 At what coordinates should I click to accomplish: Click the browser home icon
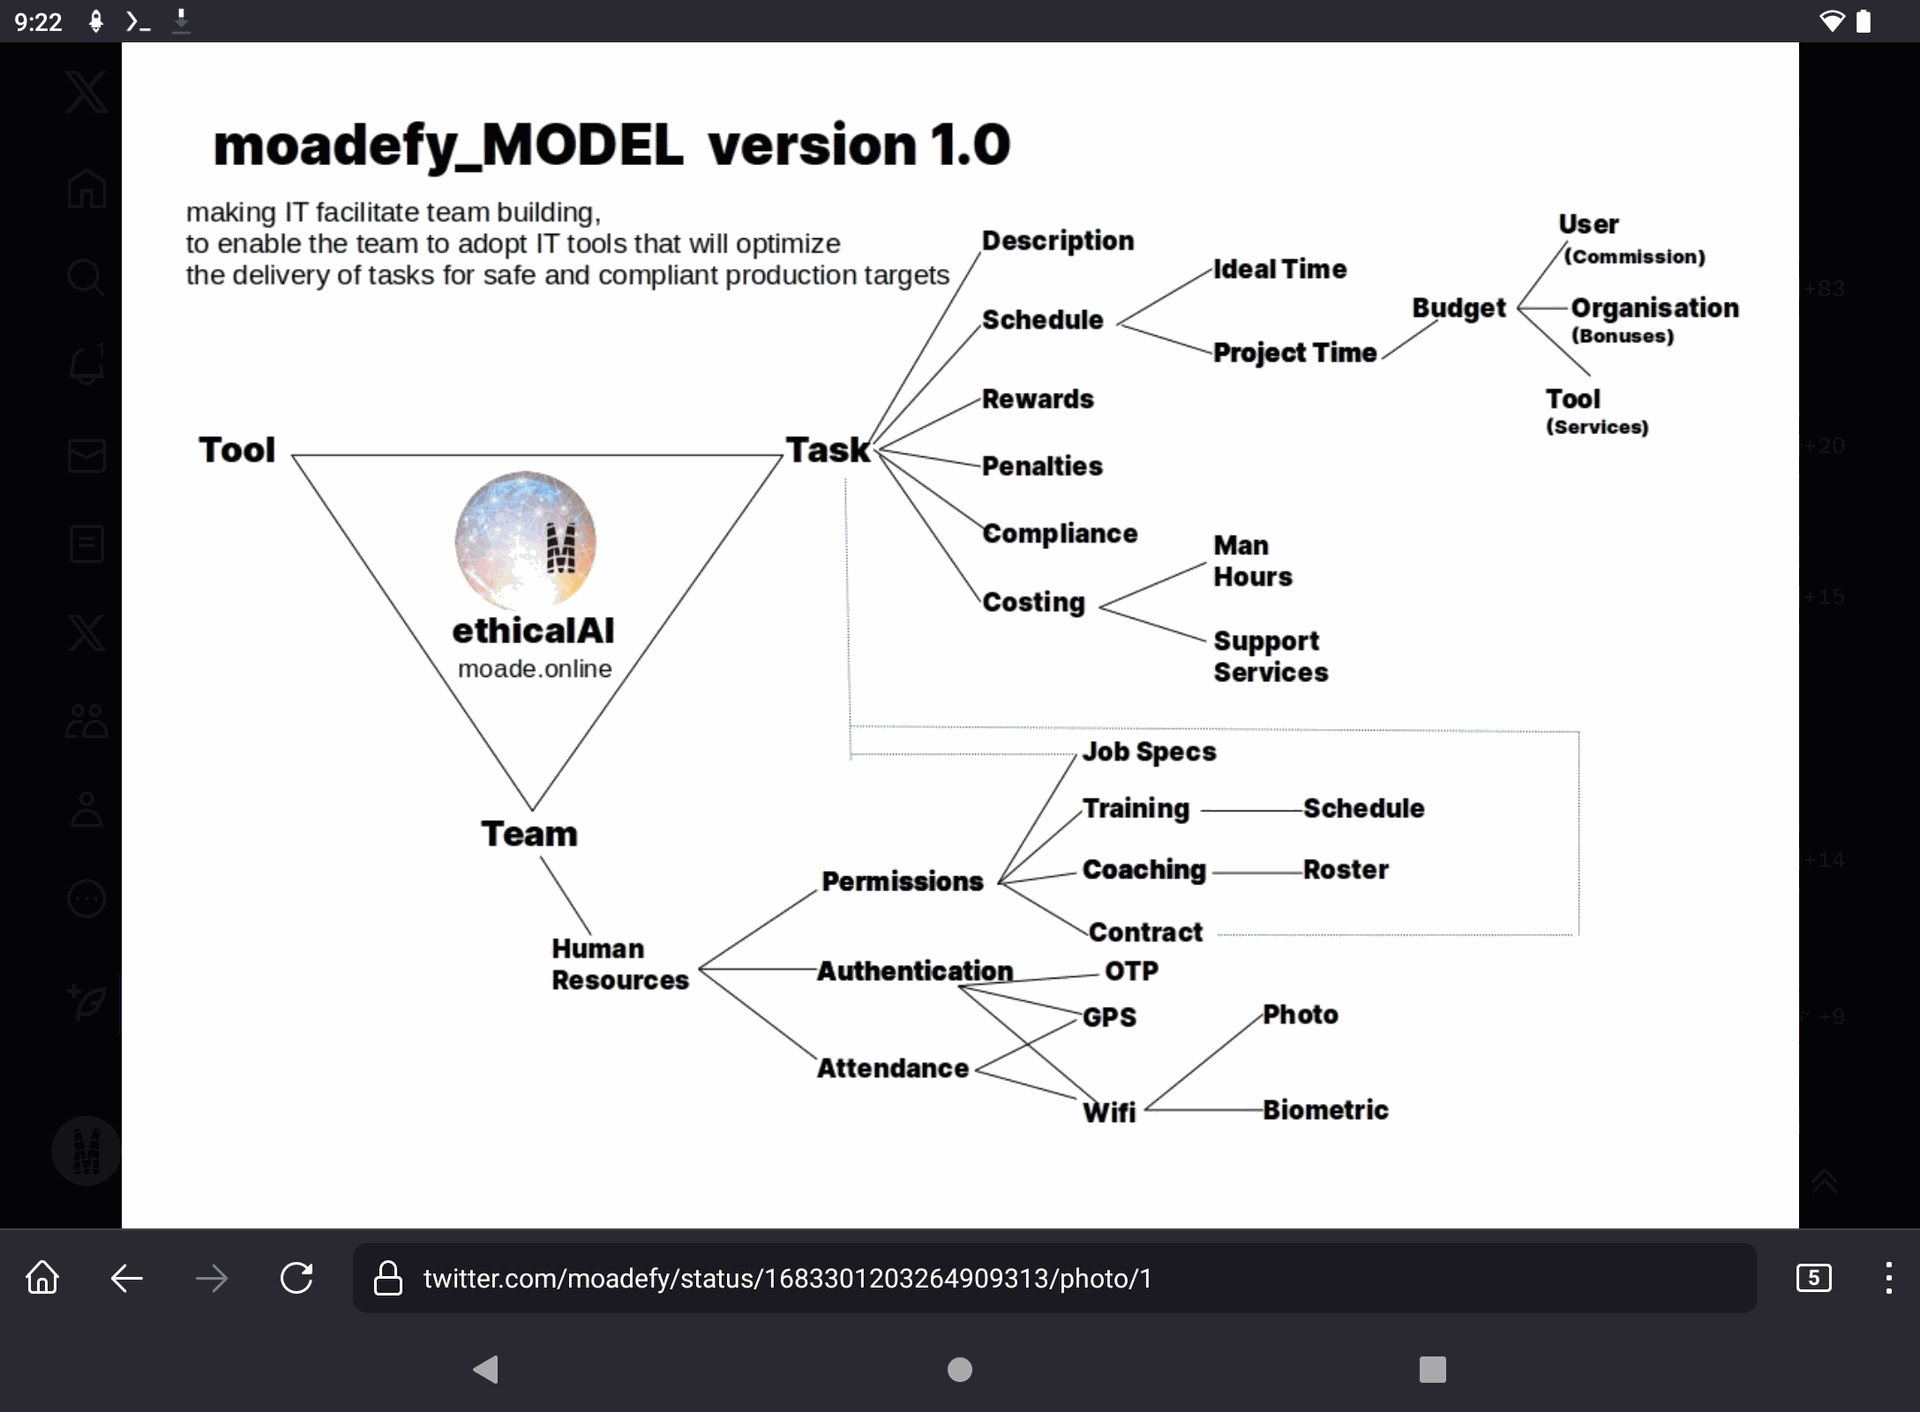42,1278
